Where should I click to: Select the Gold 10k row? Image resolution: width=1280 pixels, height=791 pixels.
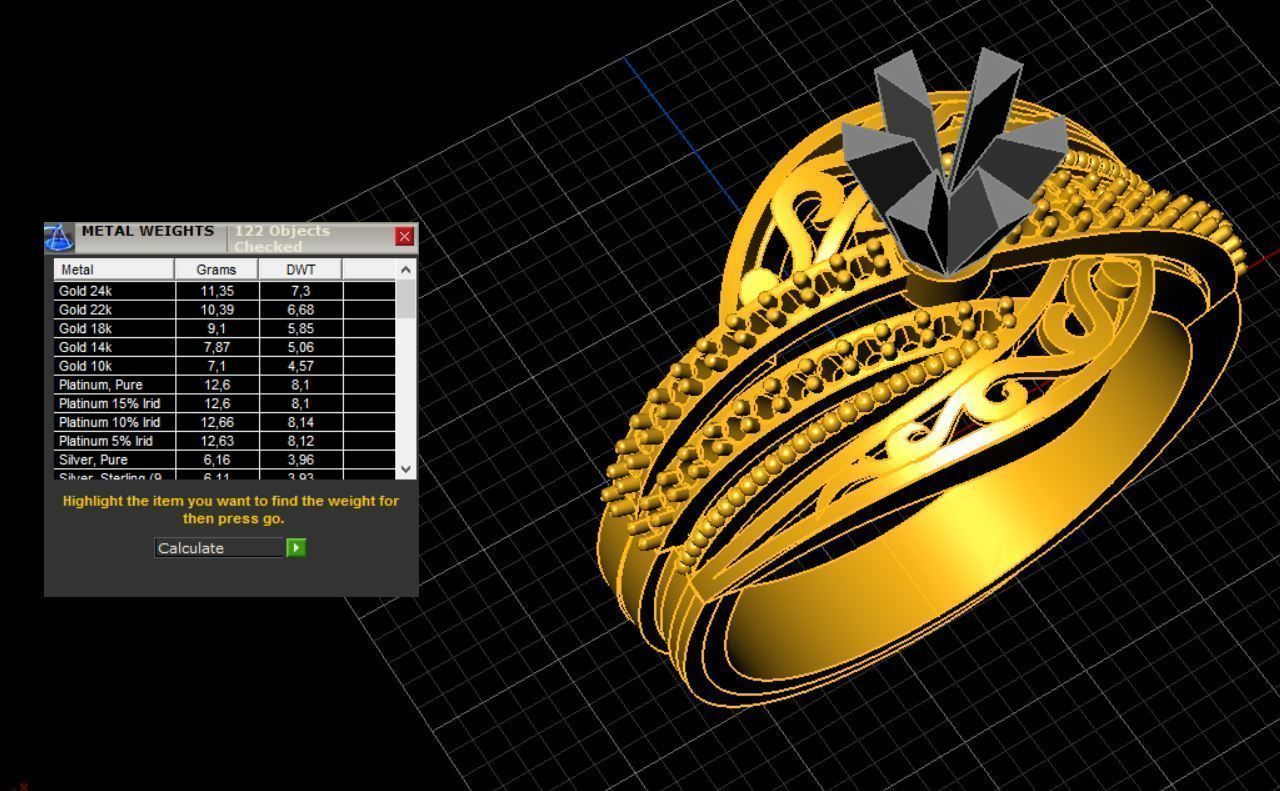(x=225, y=366)
